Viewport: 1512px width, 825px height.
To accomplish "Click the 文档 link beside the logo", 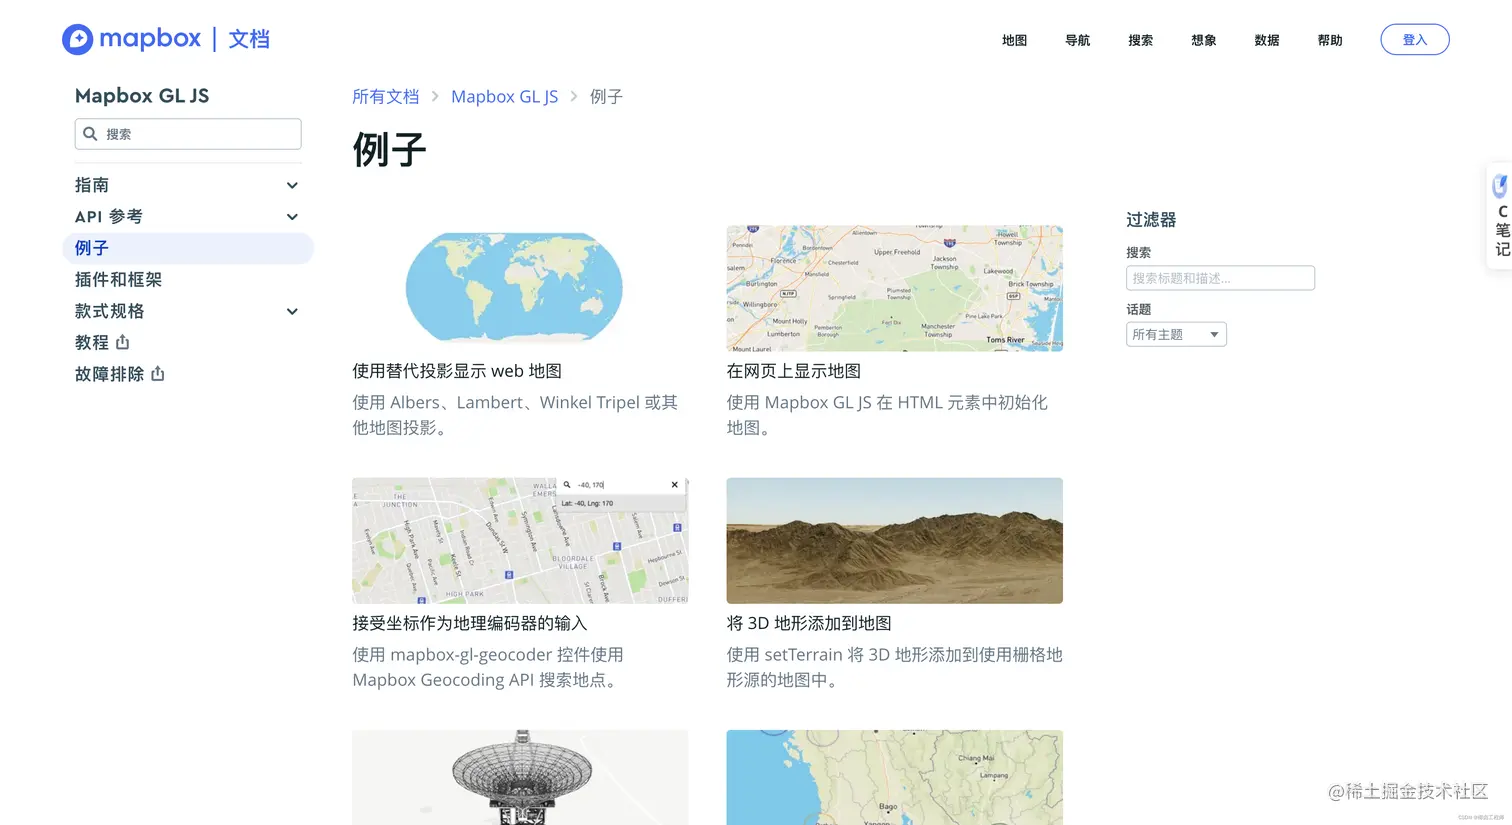I will click(249, 39).
